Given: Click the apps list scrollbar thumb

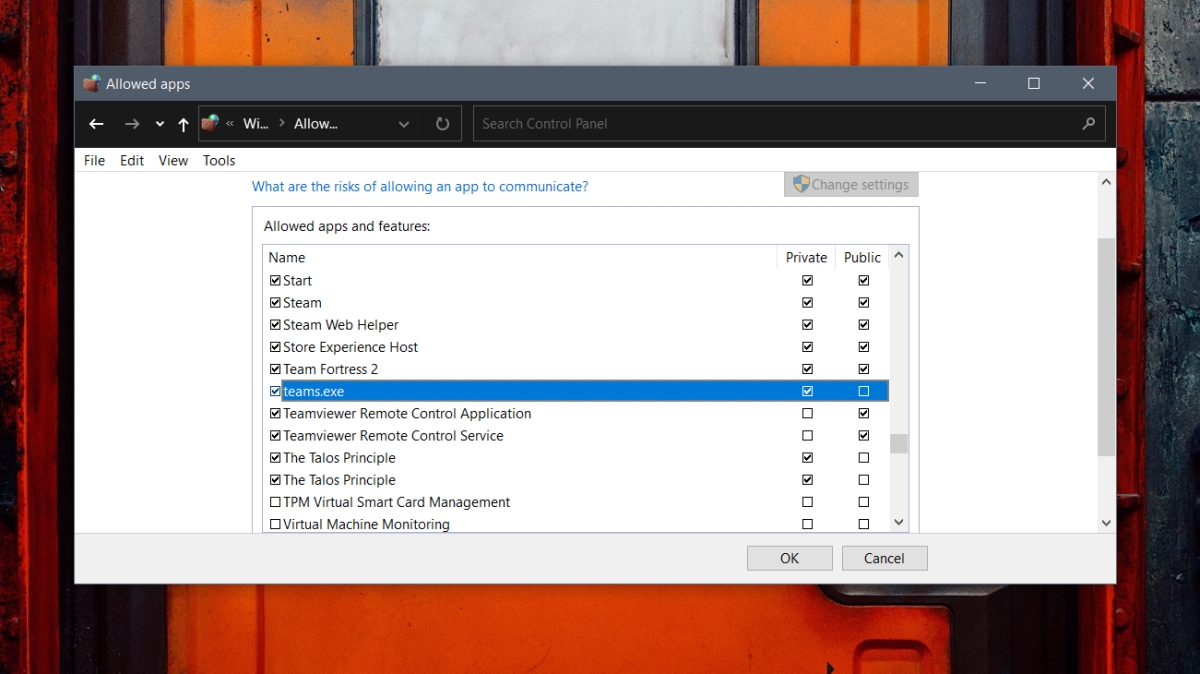Looking at the screenshot, I should click(x=899, y=443).
